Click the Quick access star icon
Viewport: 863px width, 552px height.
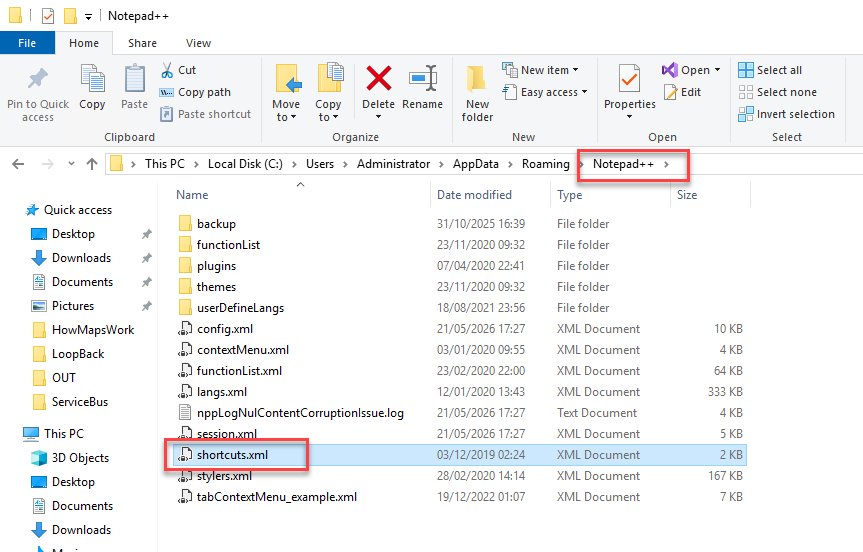click(32, 210)
